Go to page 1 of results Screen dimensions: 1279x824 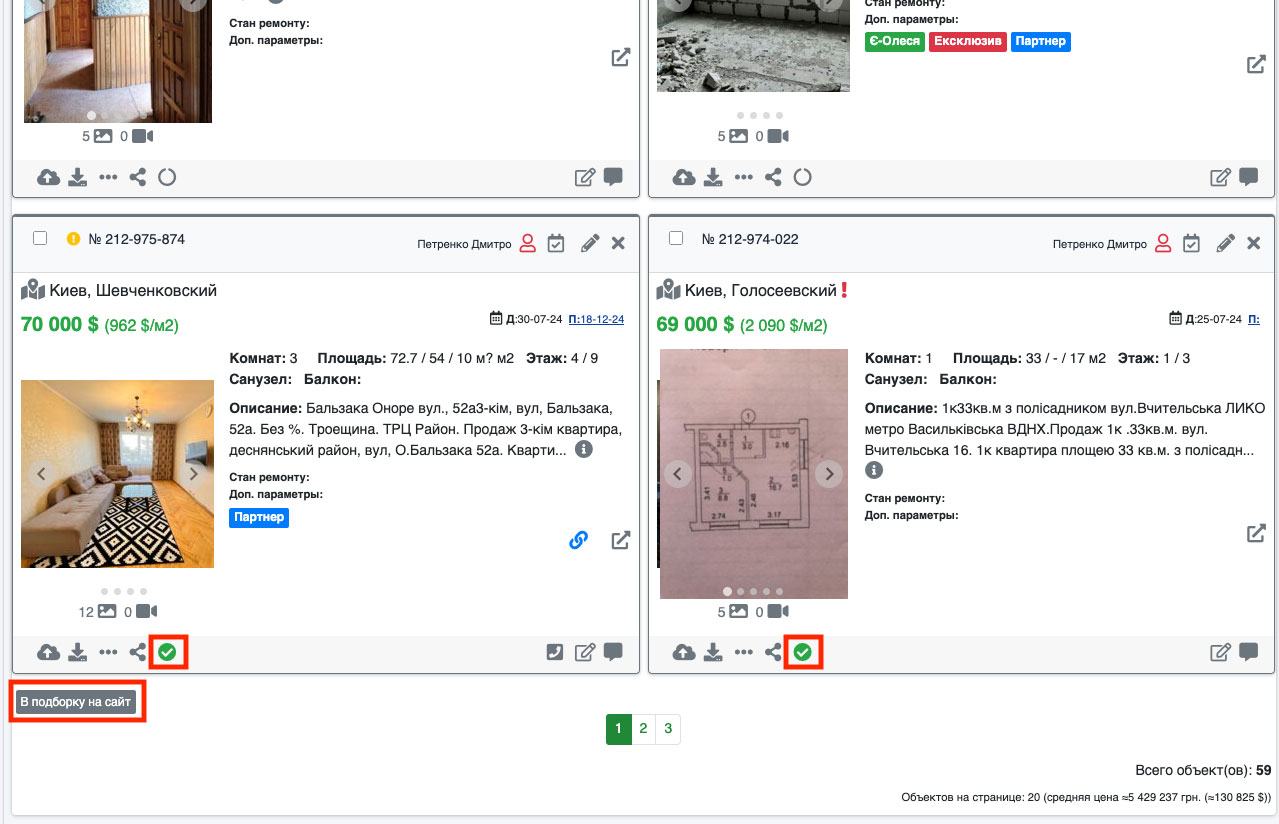point(618,729)
